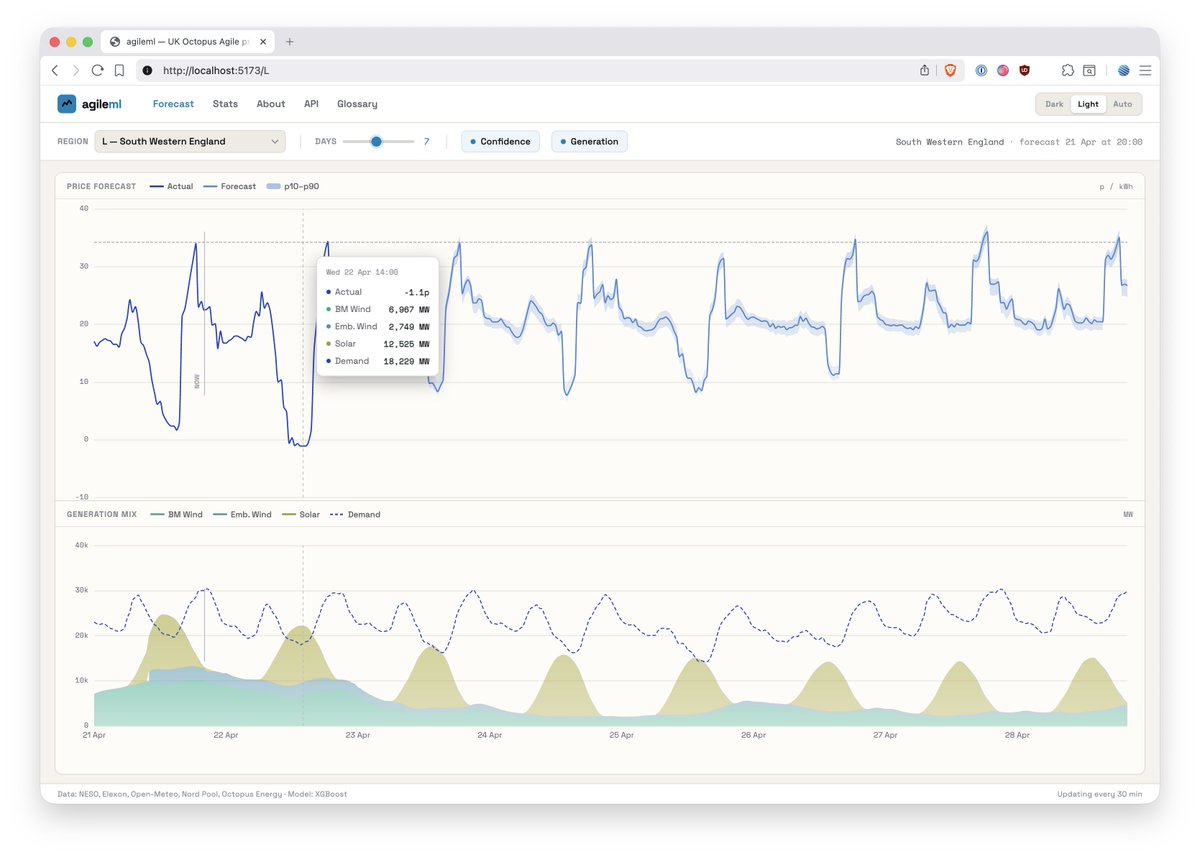Click the Emb. Wind legend entry
This screenshot has height=857, width=1200.
tap(243, 515)
